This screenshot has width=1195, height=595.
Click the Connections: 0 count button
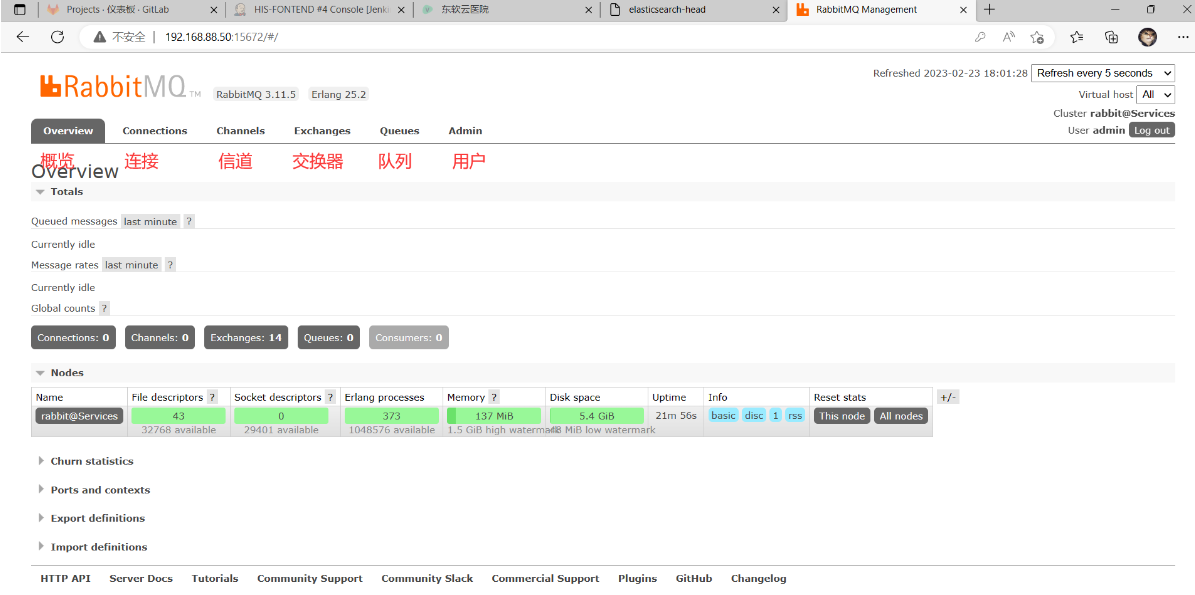pos(73,337)
